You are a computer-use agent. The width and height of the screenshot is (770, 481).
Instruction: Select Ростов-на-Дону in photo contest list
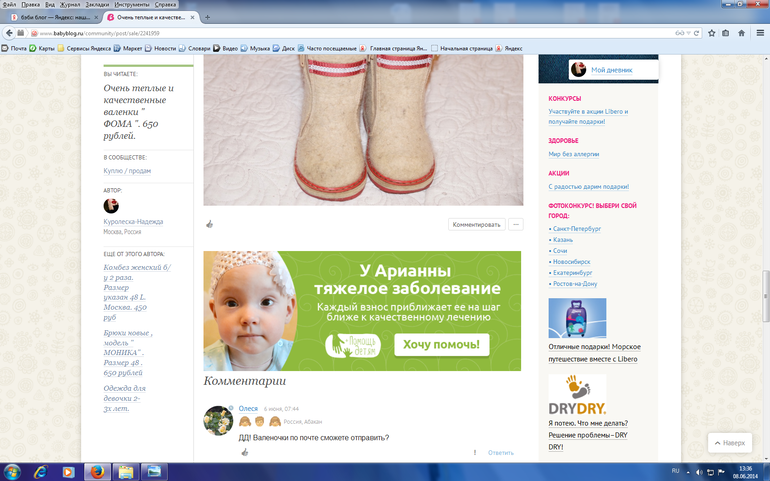[575, 284]
